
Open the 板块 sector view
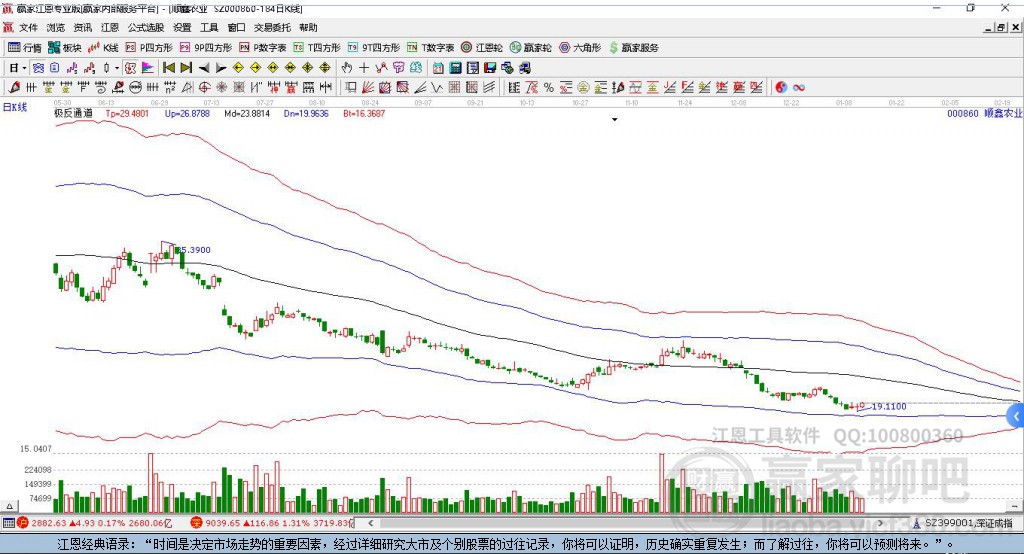click(x=65, y=48)
